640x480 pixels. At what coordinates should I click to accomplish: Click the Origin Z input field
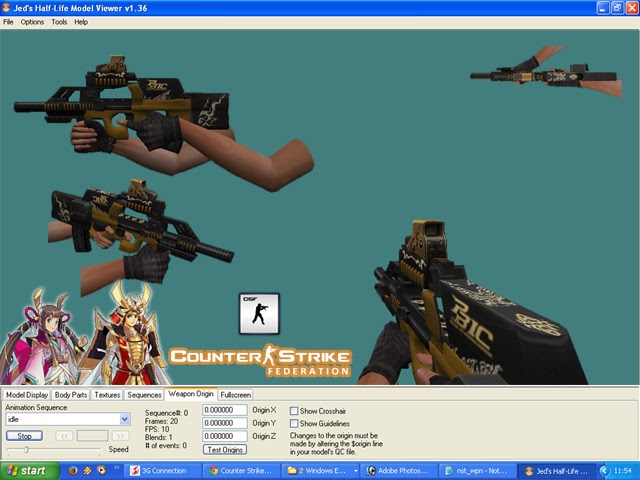point(225,436)
